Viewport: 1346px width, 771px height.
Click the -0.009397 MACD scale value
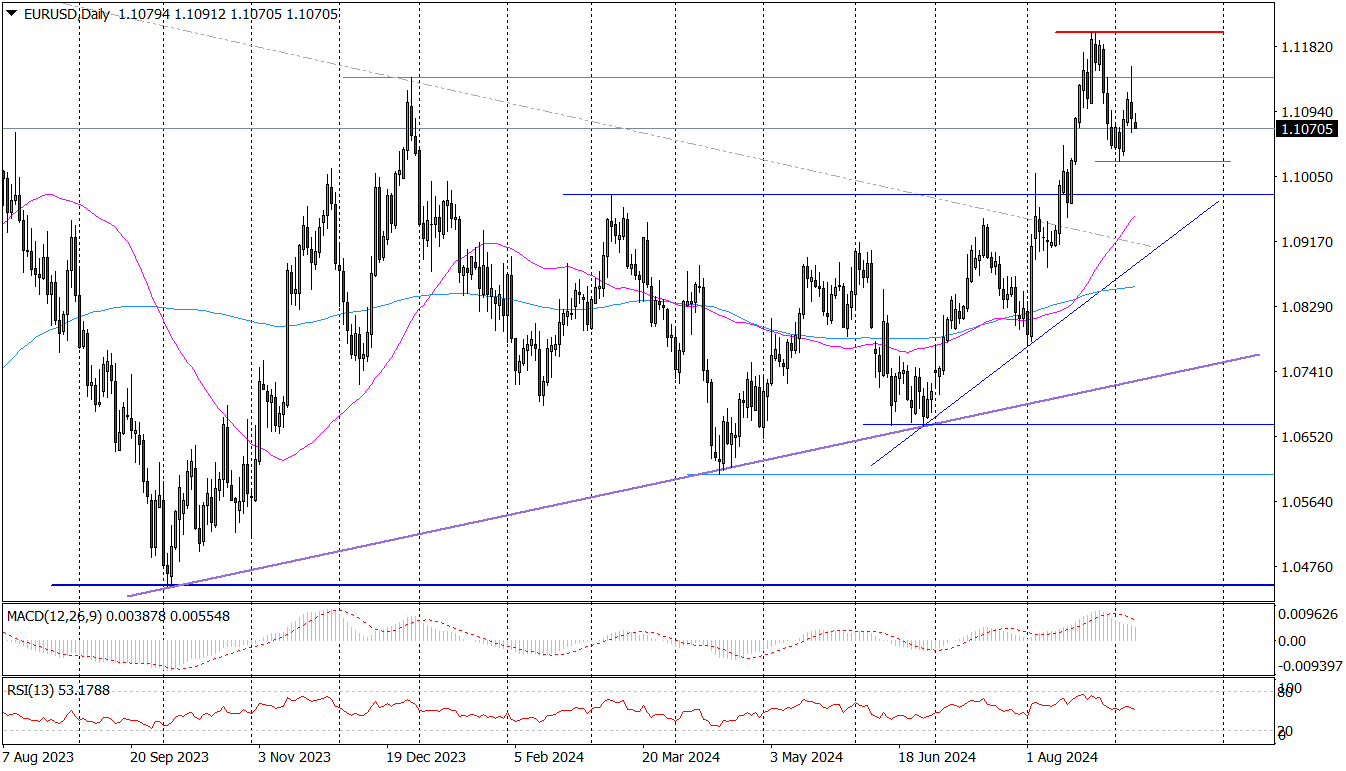1309,665
